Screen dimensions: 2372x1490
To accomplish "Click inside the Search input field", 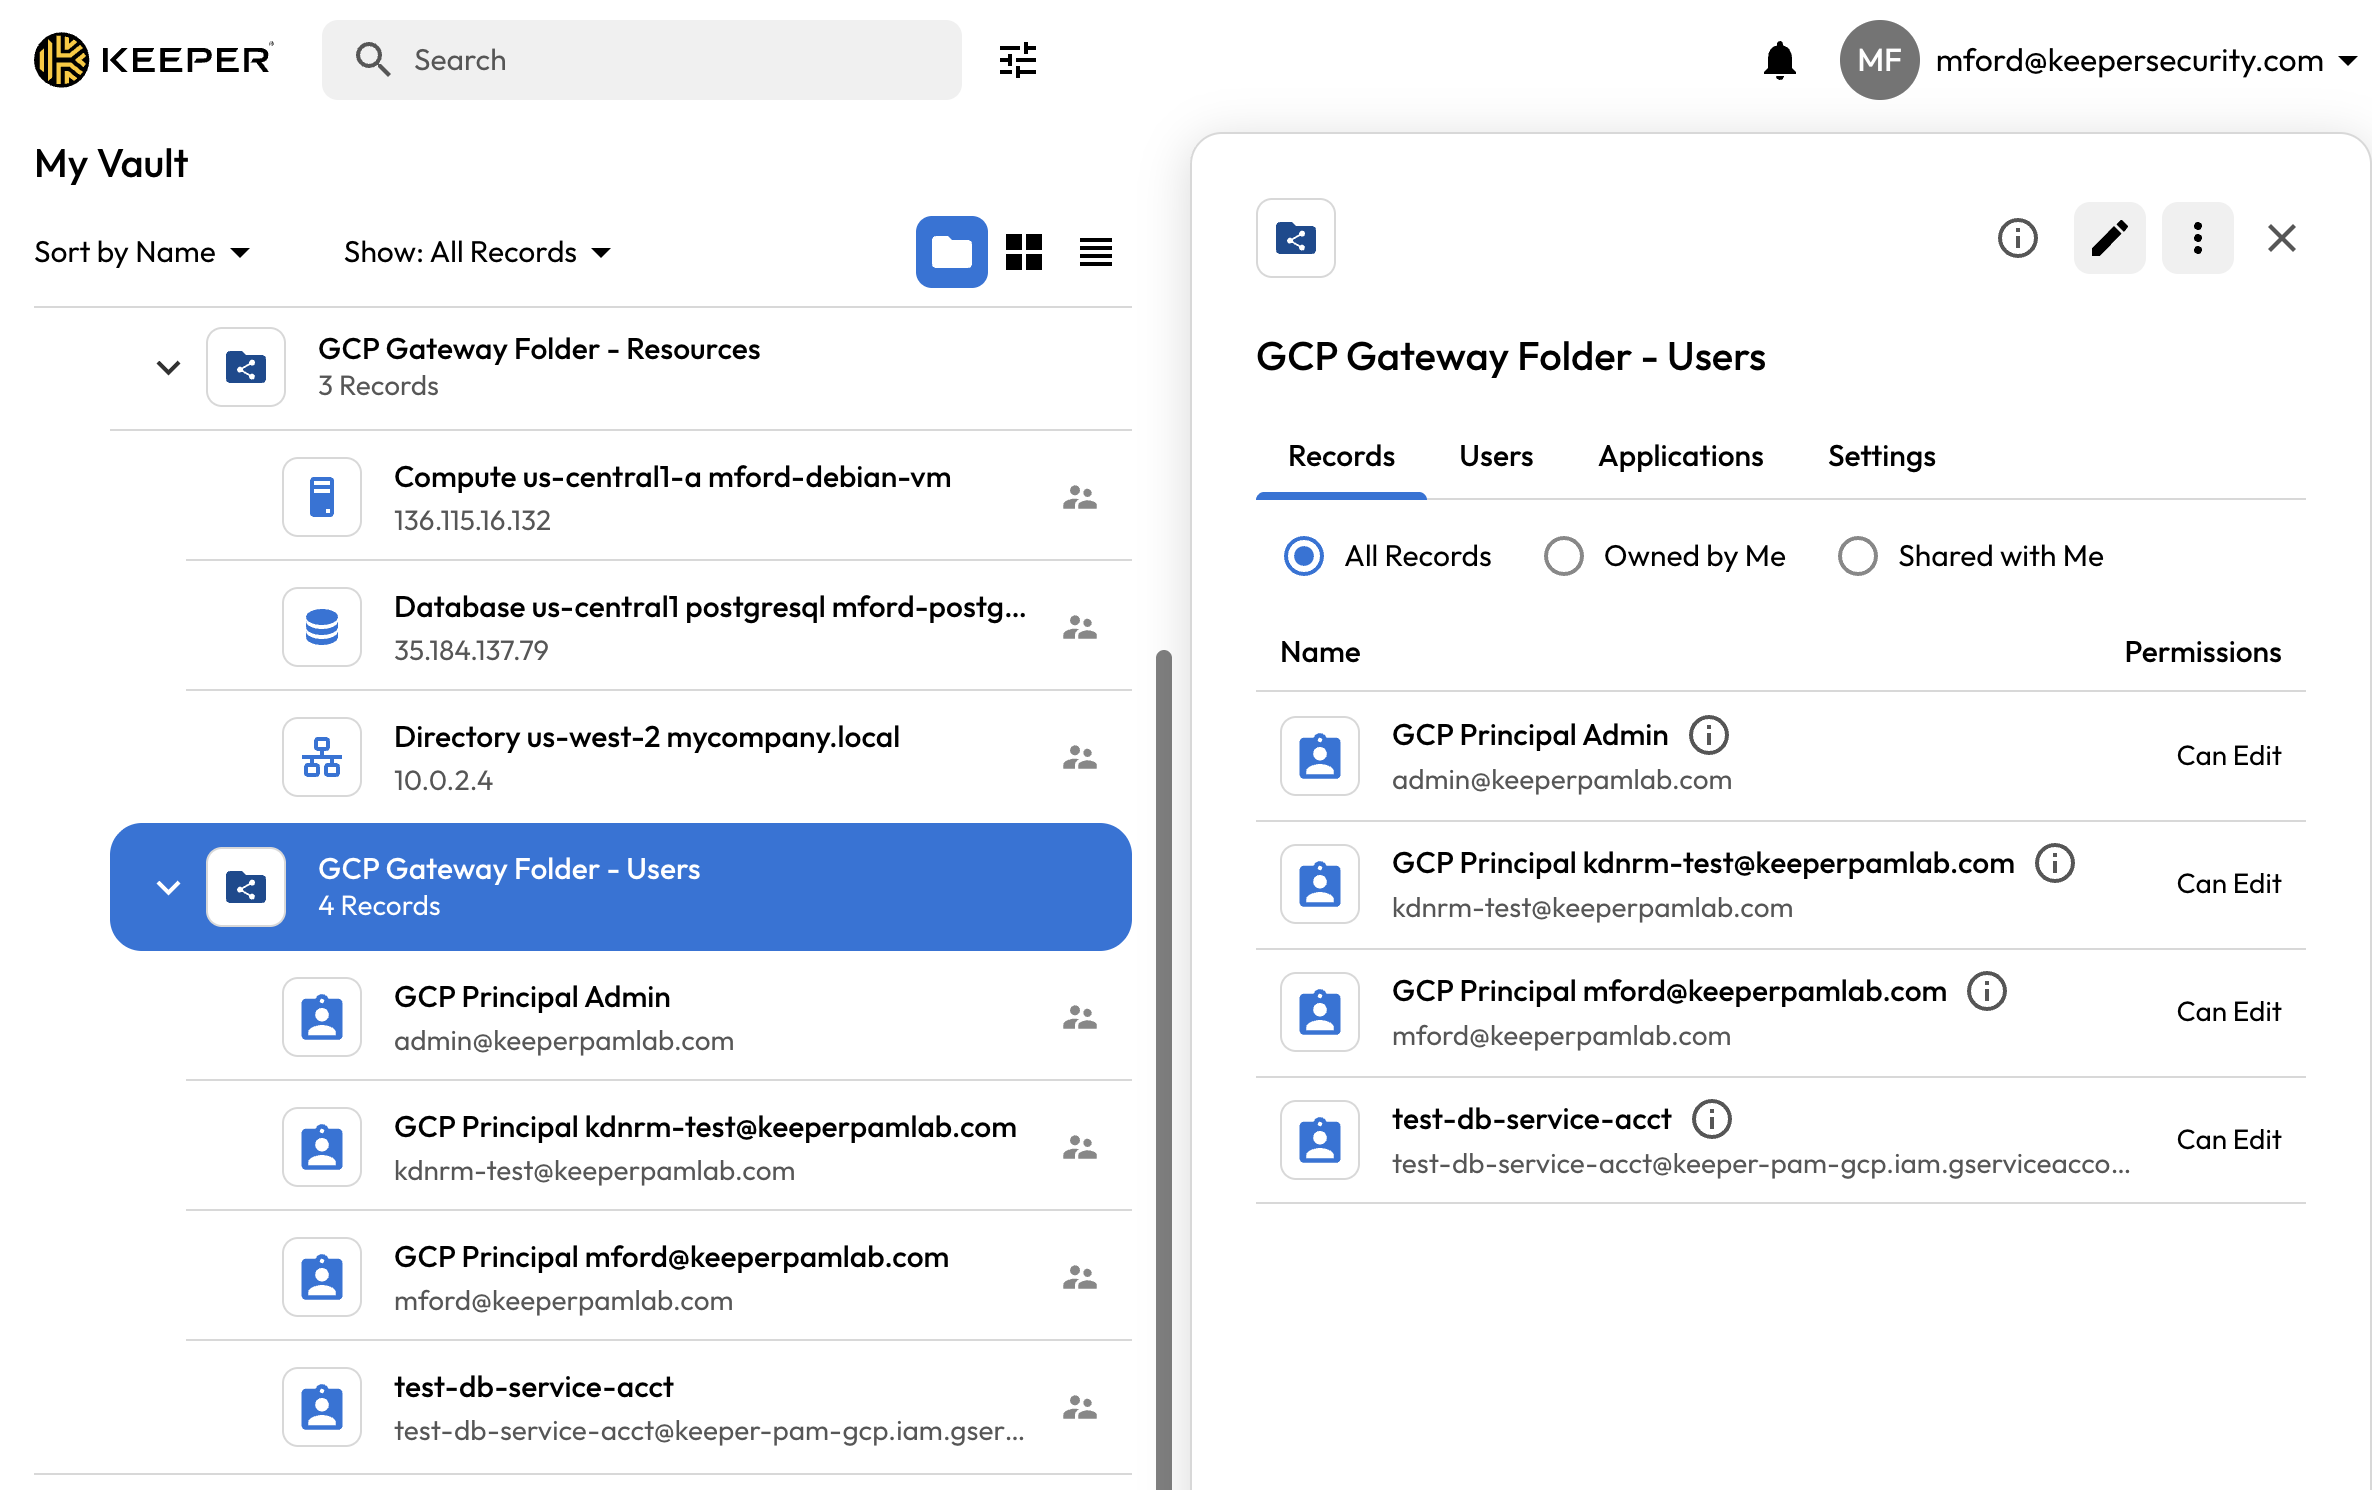I will coord(640,60).
